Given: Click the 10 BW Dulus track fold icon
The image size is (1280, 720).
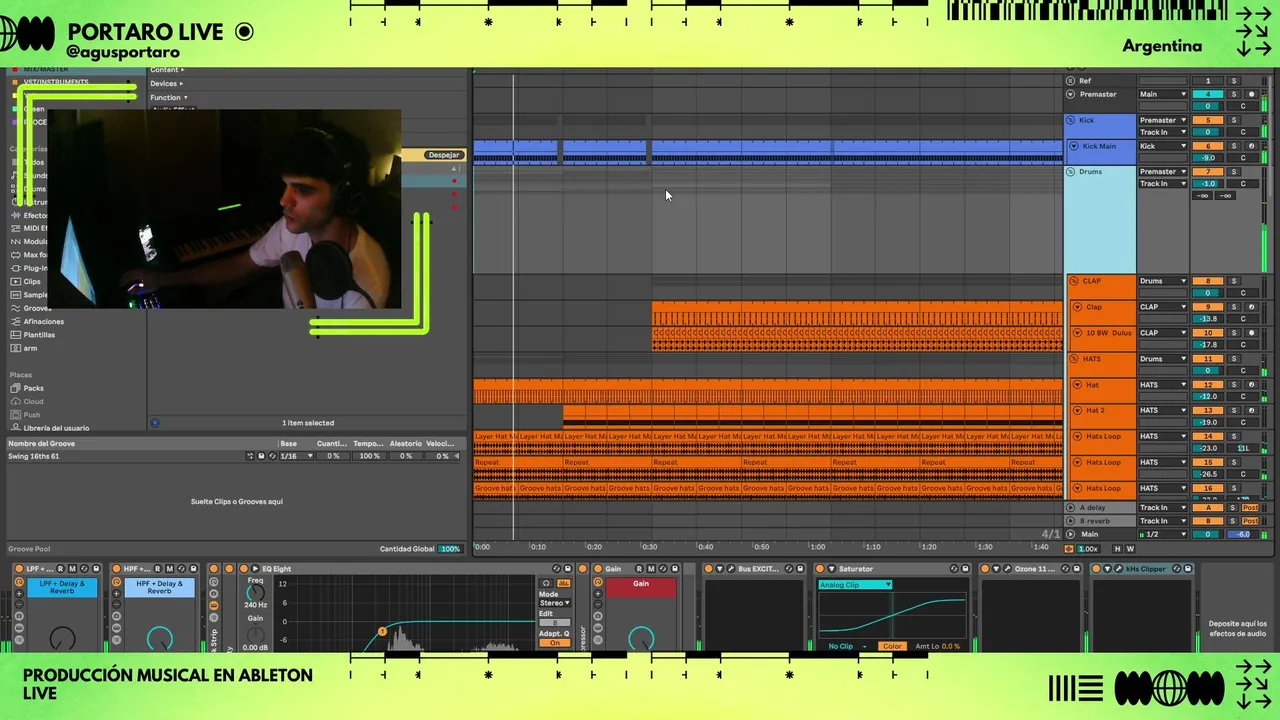Looking at the screenshot, I should click(1078, 333).
